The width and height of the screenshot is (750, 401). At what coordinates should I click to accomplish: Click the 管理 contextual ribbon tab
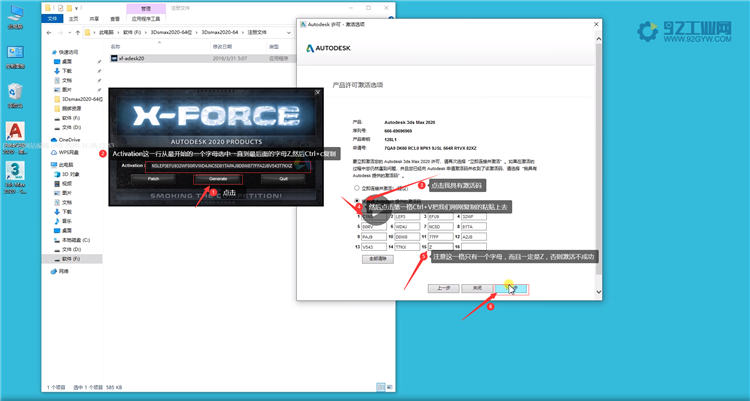pos(146,9)
